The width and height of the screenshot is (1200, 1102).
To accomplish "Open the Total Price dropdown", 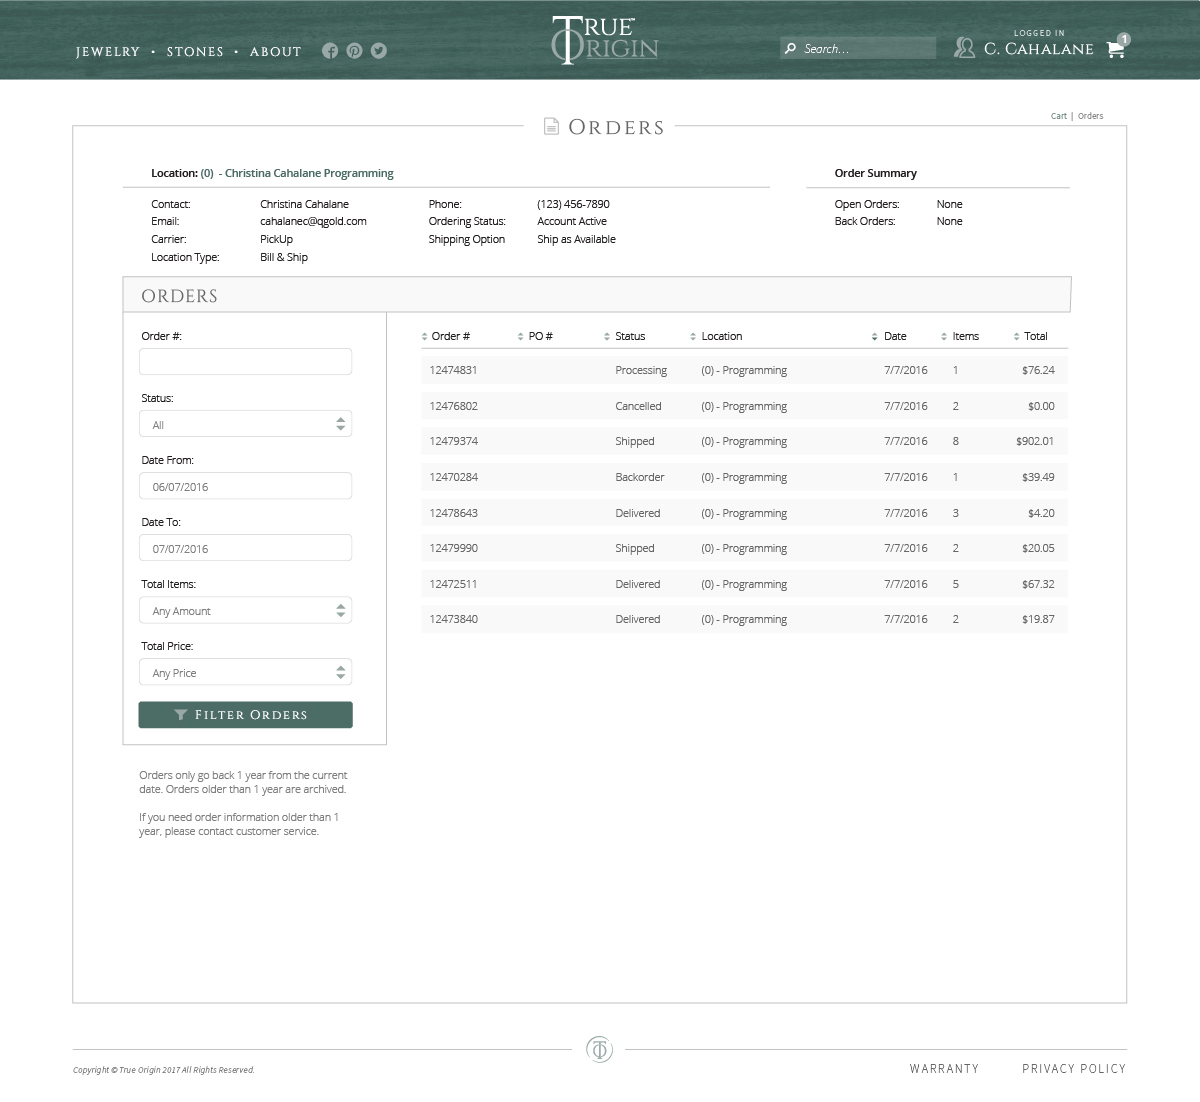I will coord(245,671).
